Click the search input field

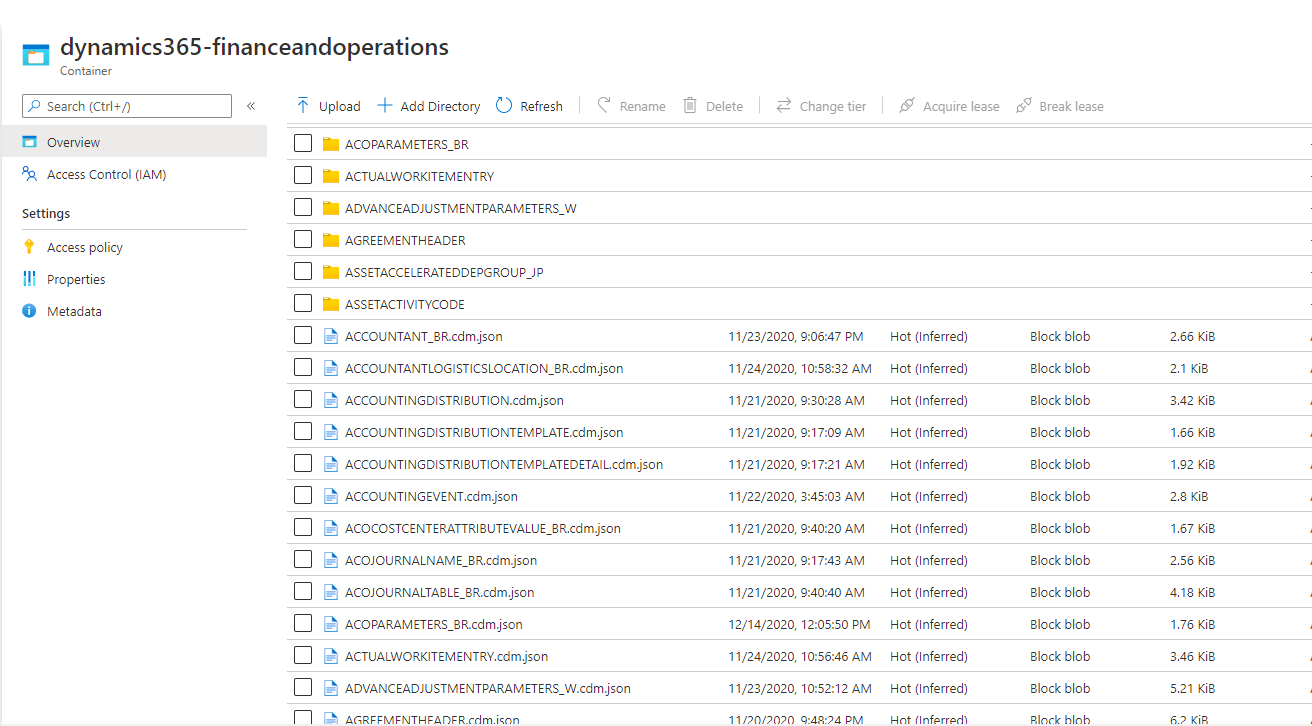pos(127,105)
